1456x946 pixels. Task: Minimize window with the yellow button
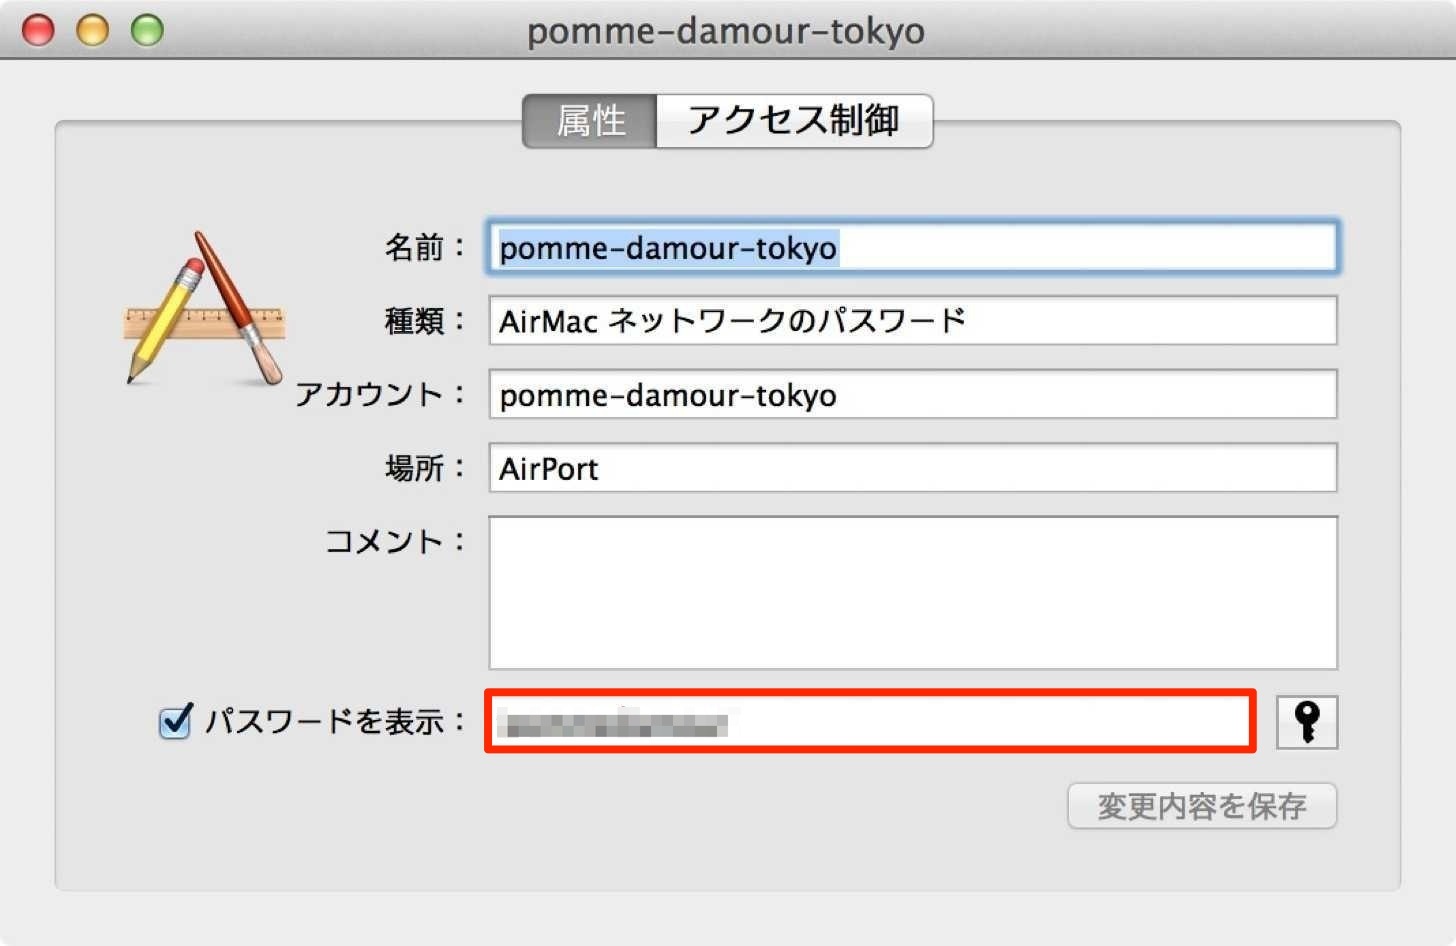93,30
